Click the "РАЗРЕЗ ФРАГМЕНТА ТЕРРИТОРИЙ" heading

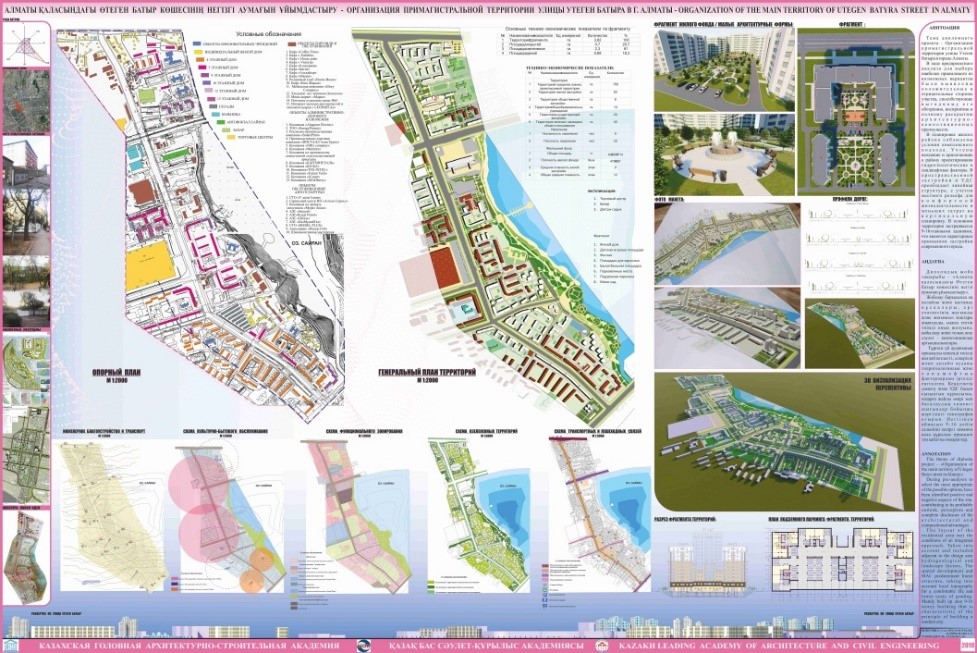684,518
